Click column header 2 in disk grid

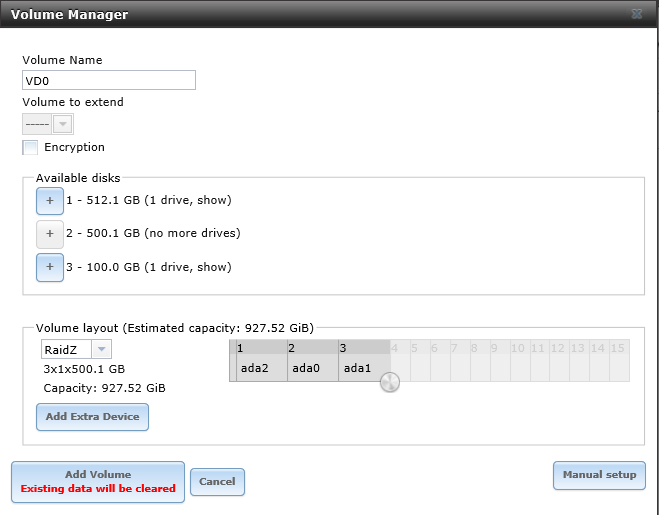point(313,348)
